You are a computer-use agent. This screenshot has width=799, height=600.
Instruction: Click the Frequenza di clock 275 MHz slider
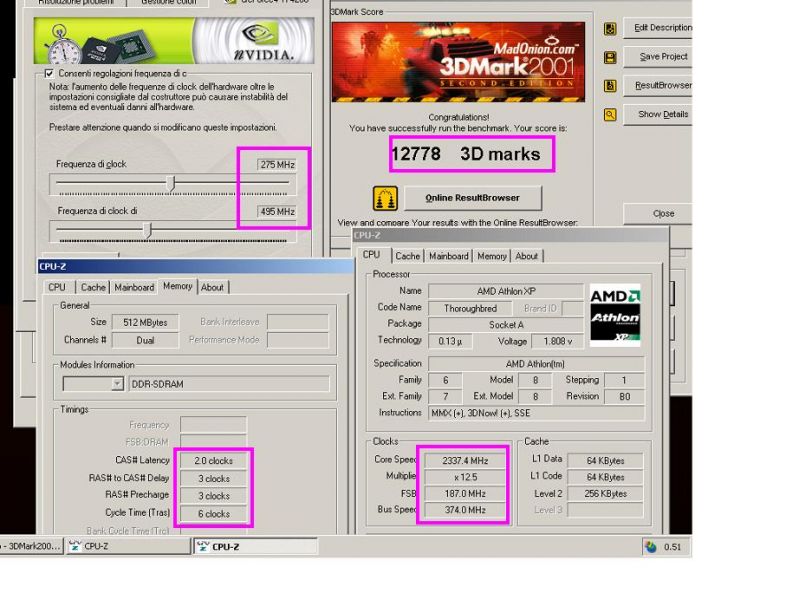(172, 183)
